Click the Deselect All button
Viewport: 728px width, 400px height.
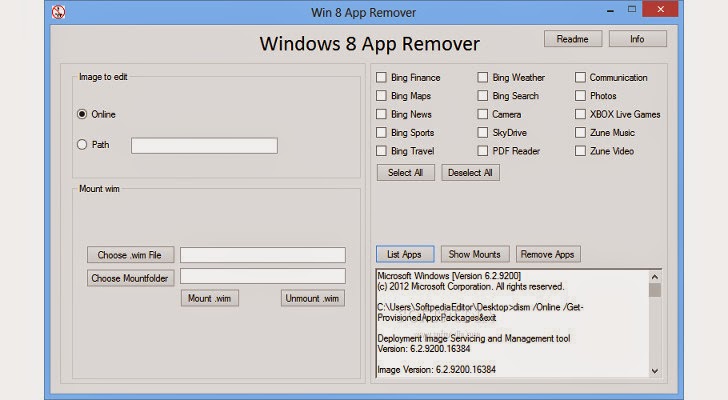tap(470, 173)
